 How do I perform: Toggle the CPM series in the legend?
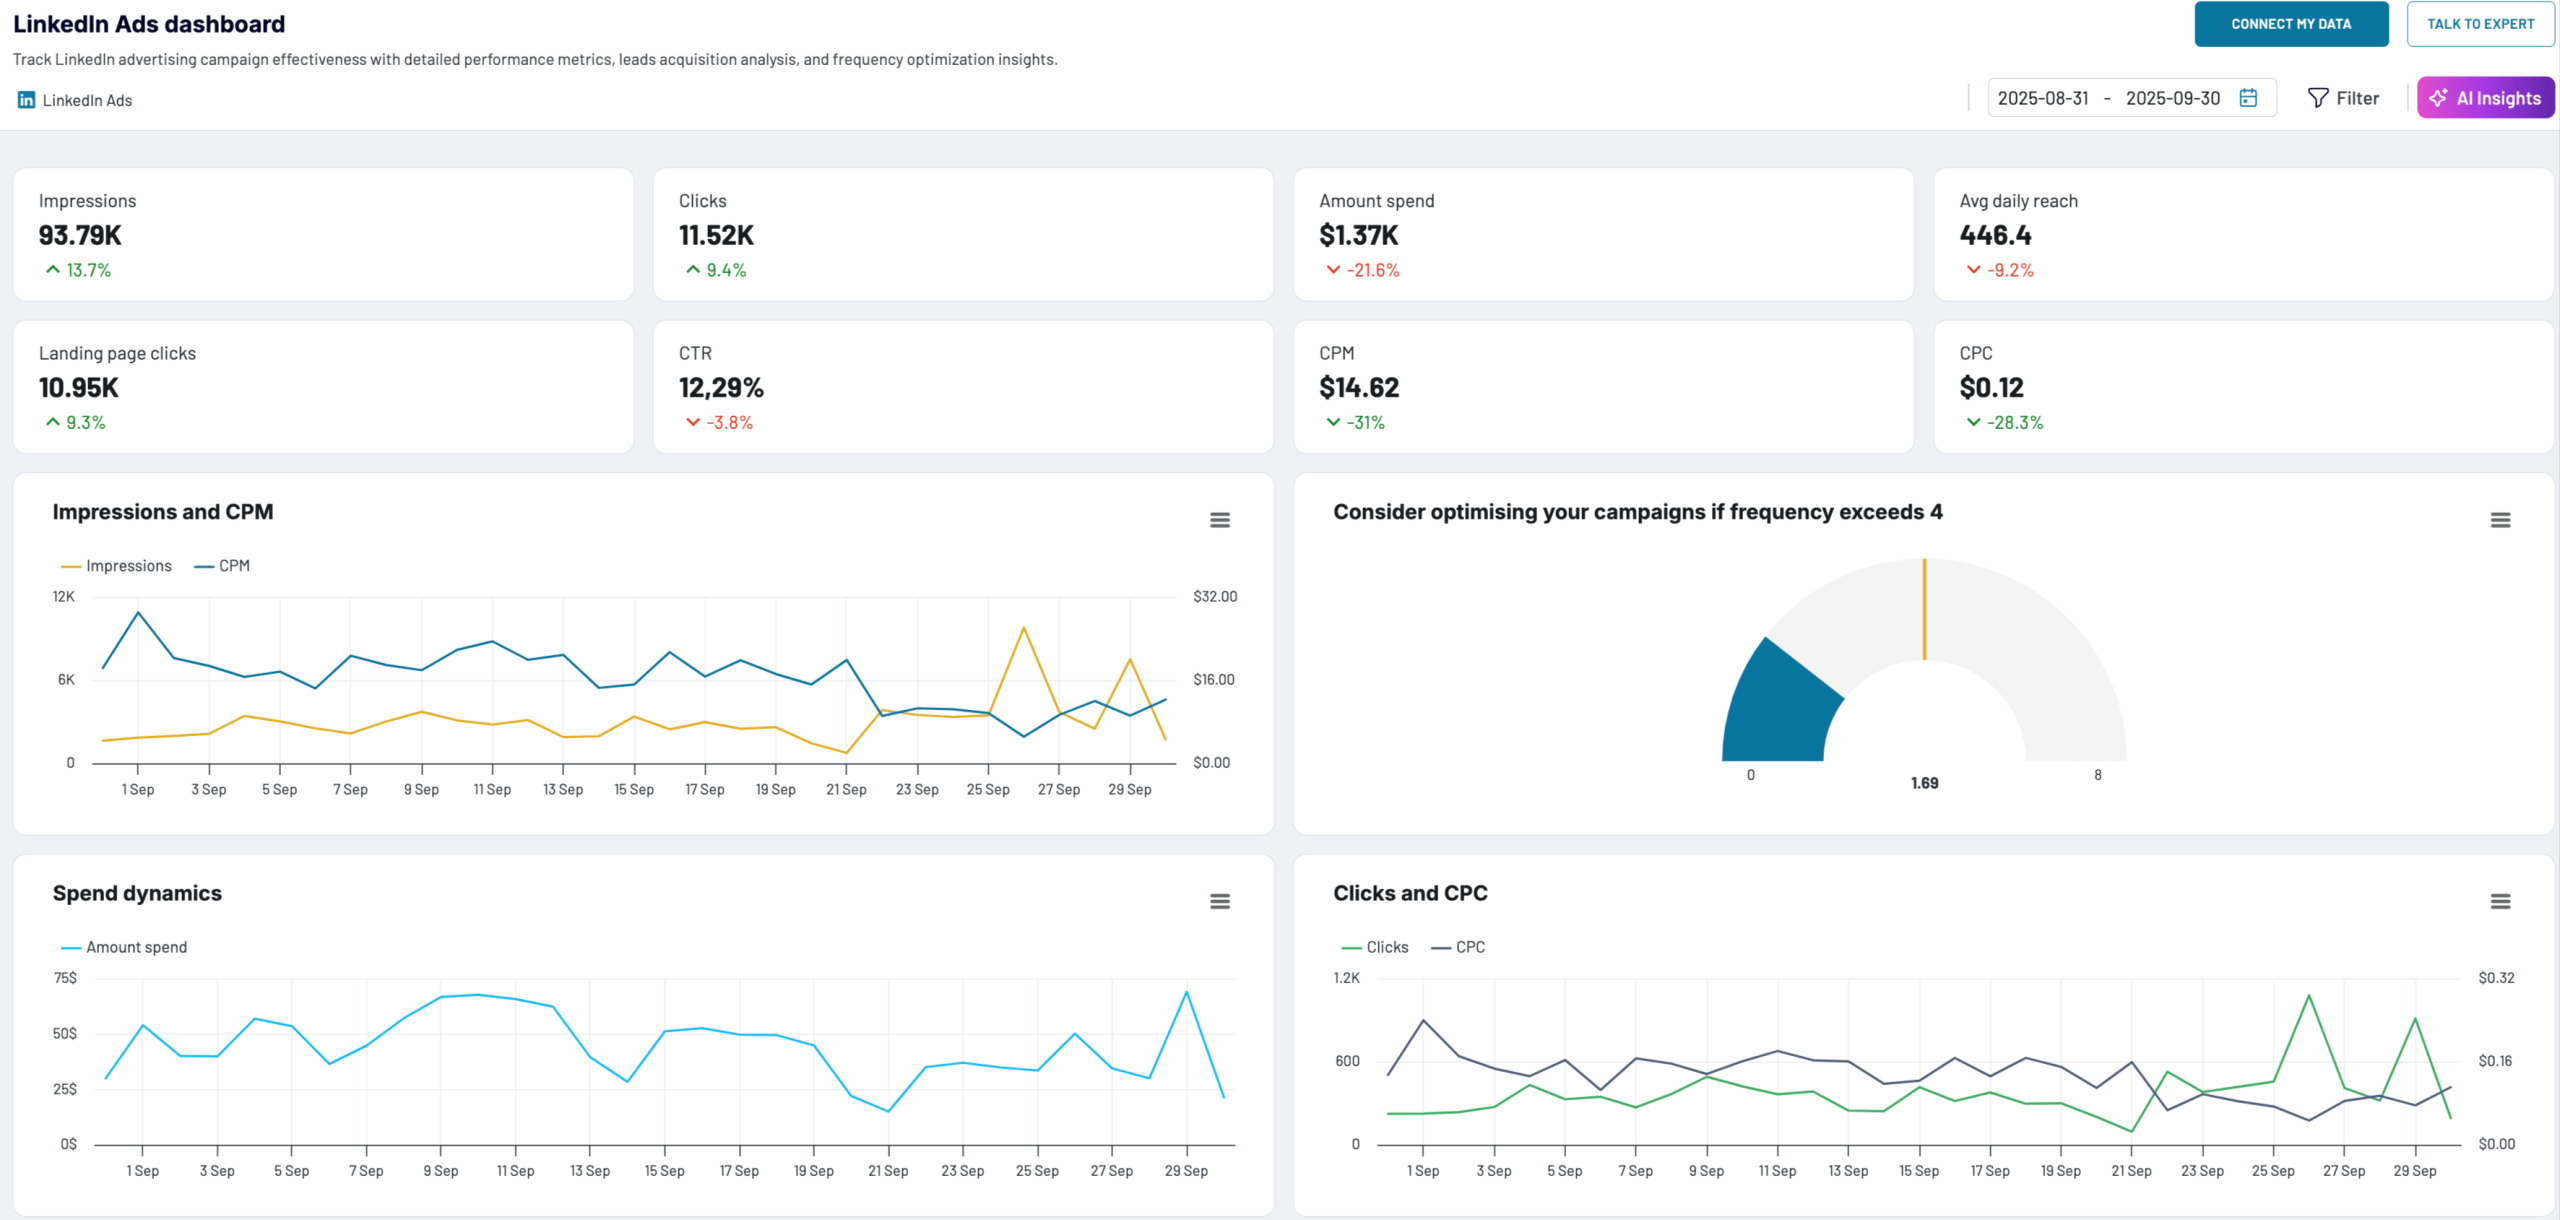pos(234,566)
